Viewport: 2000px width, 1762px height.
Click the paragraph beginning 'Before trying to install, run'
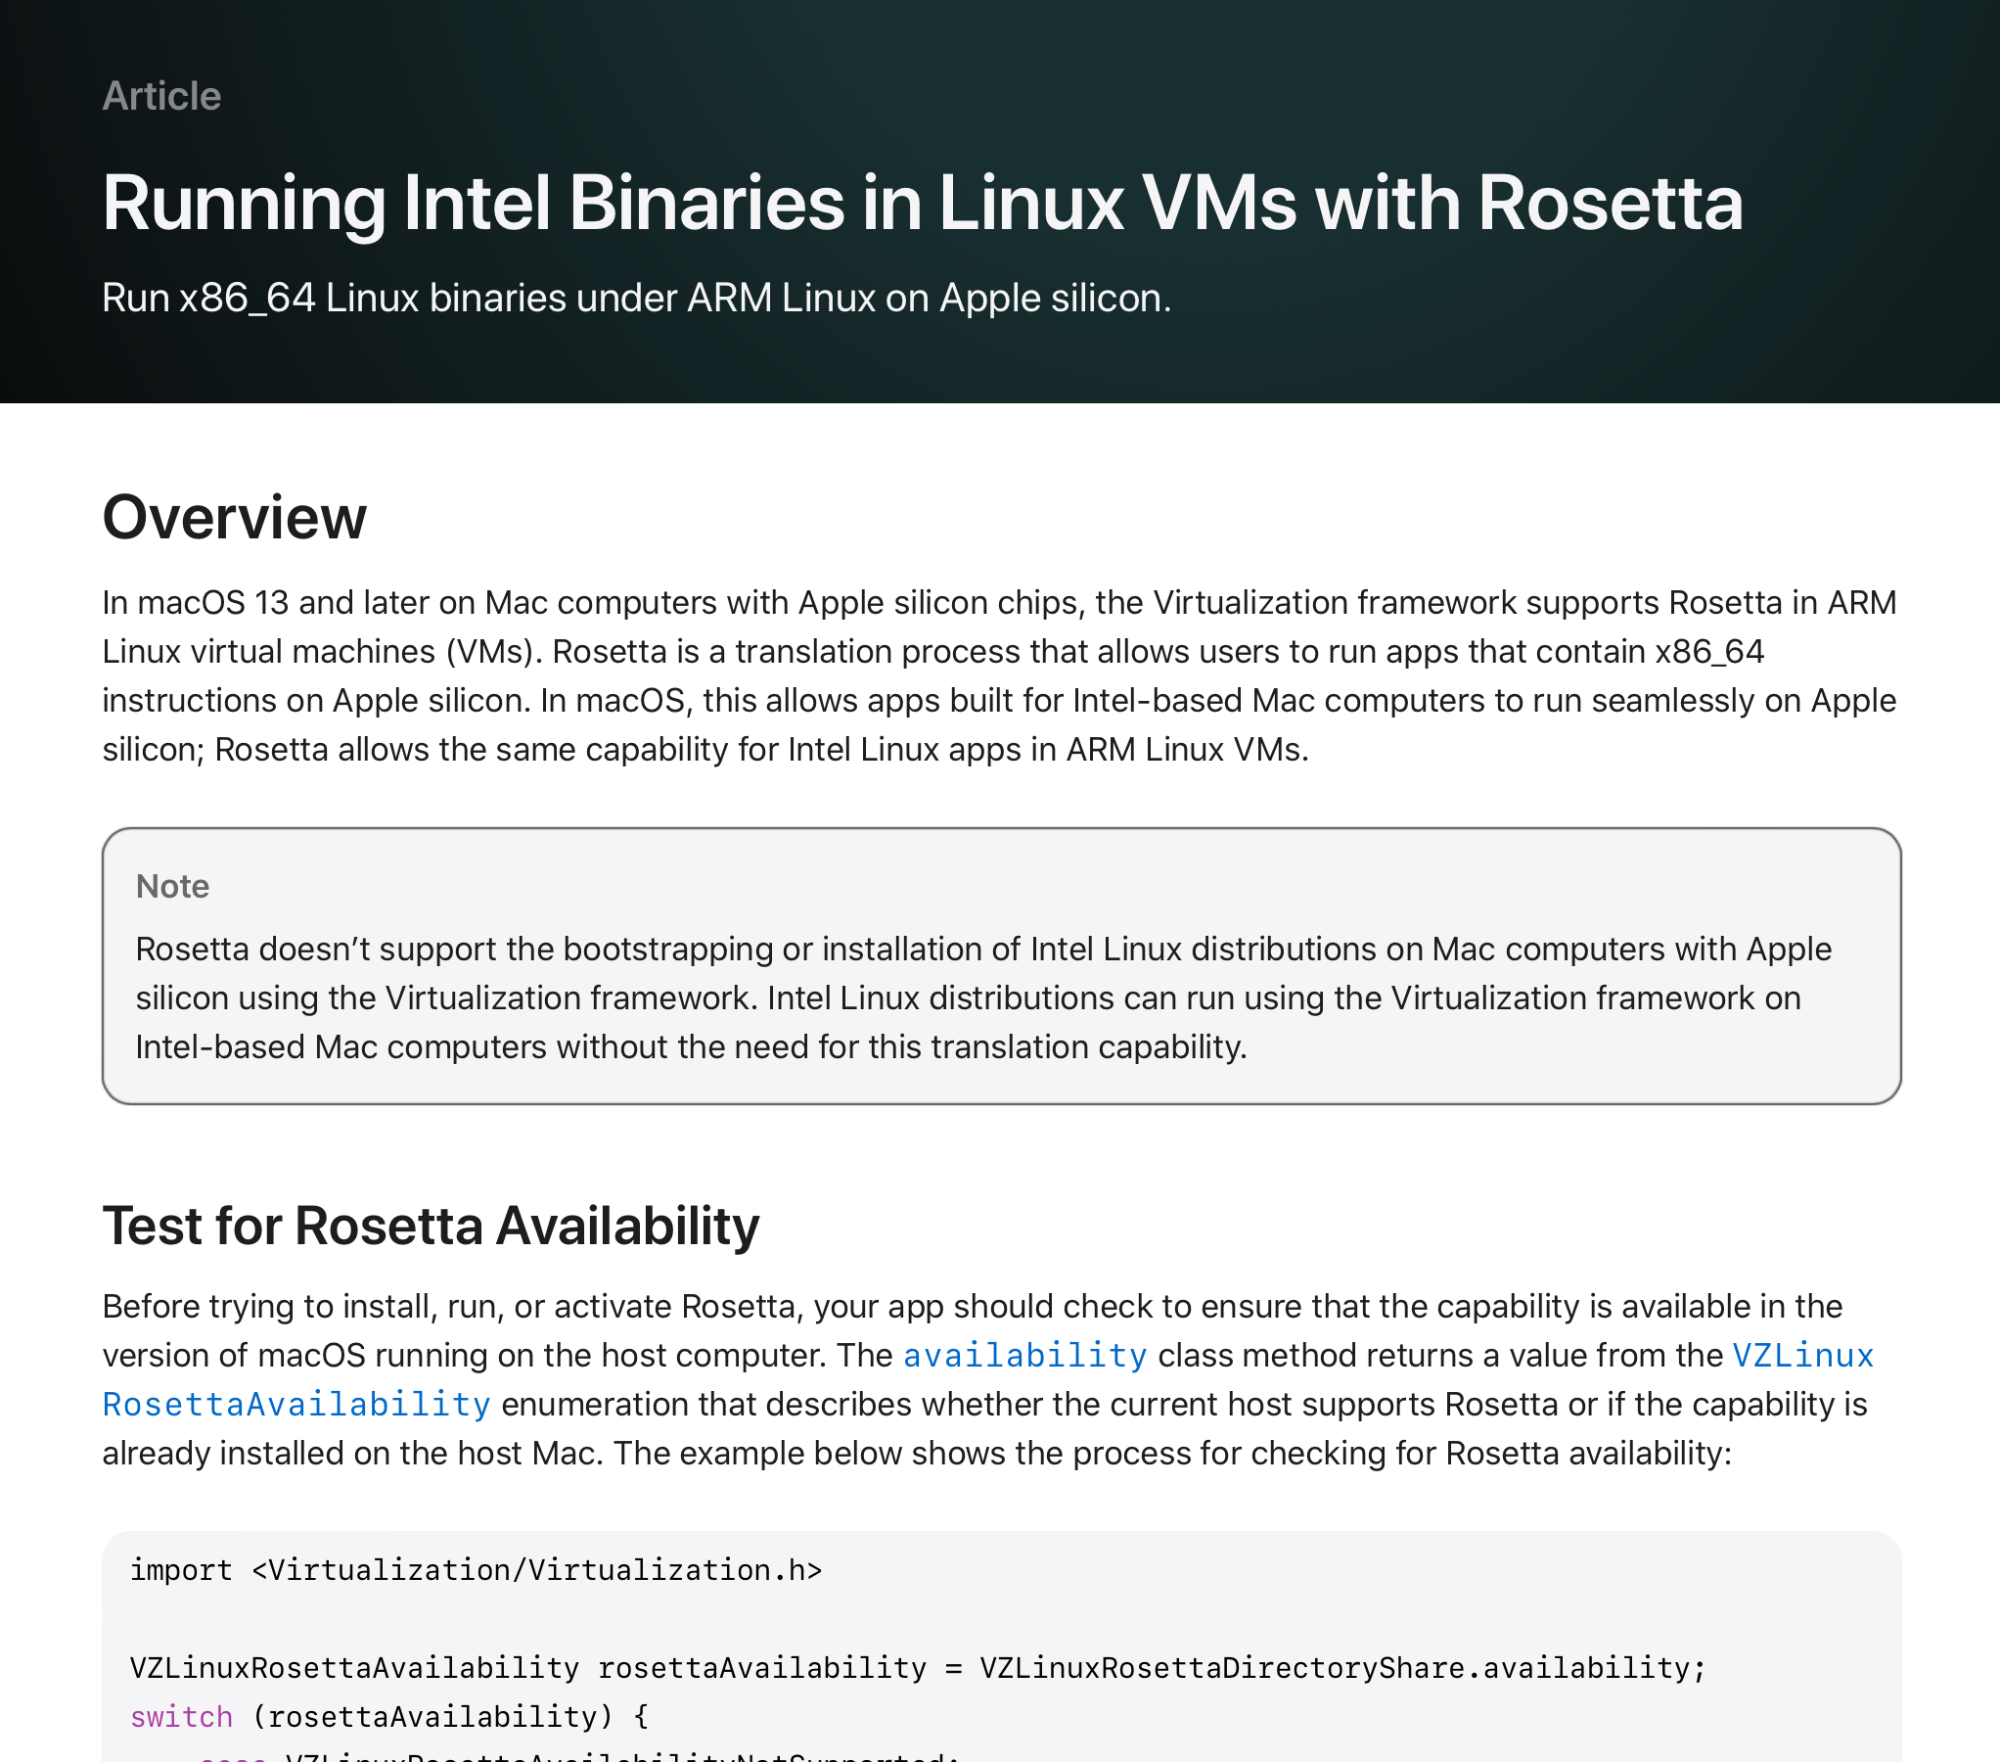[x=988, y=1380]
